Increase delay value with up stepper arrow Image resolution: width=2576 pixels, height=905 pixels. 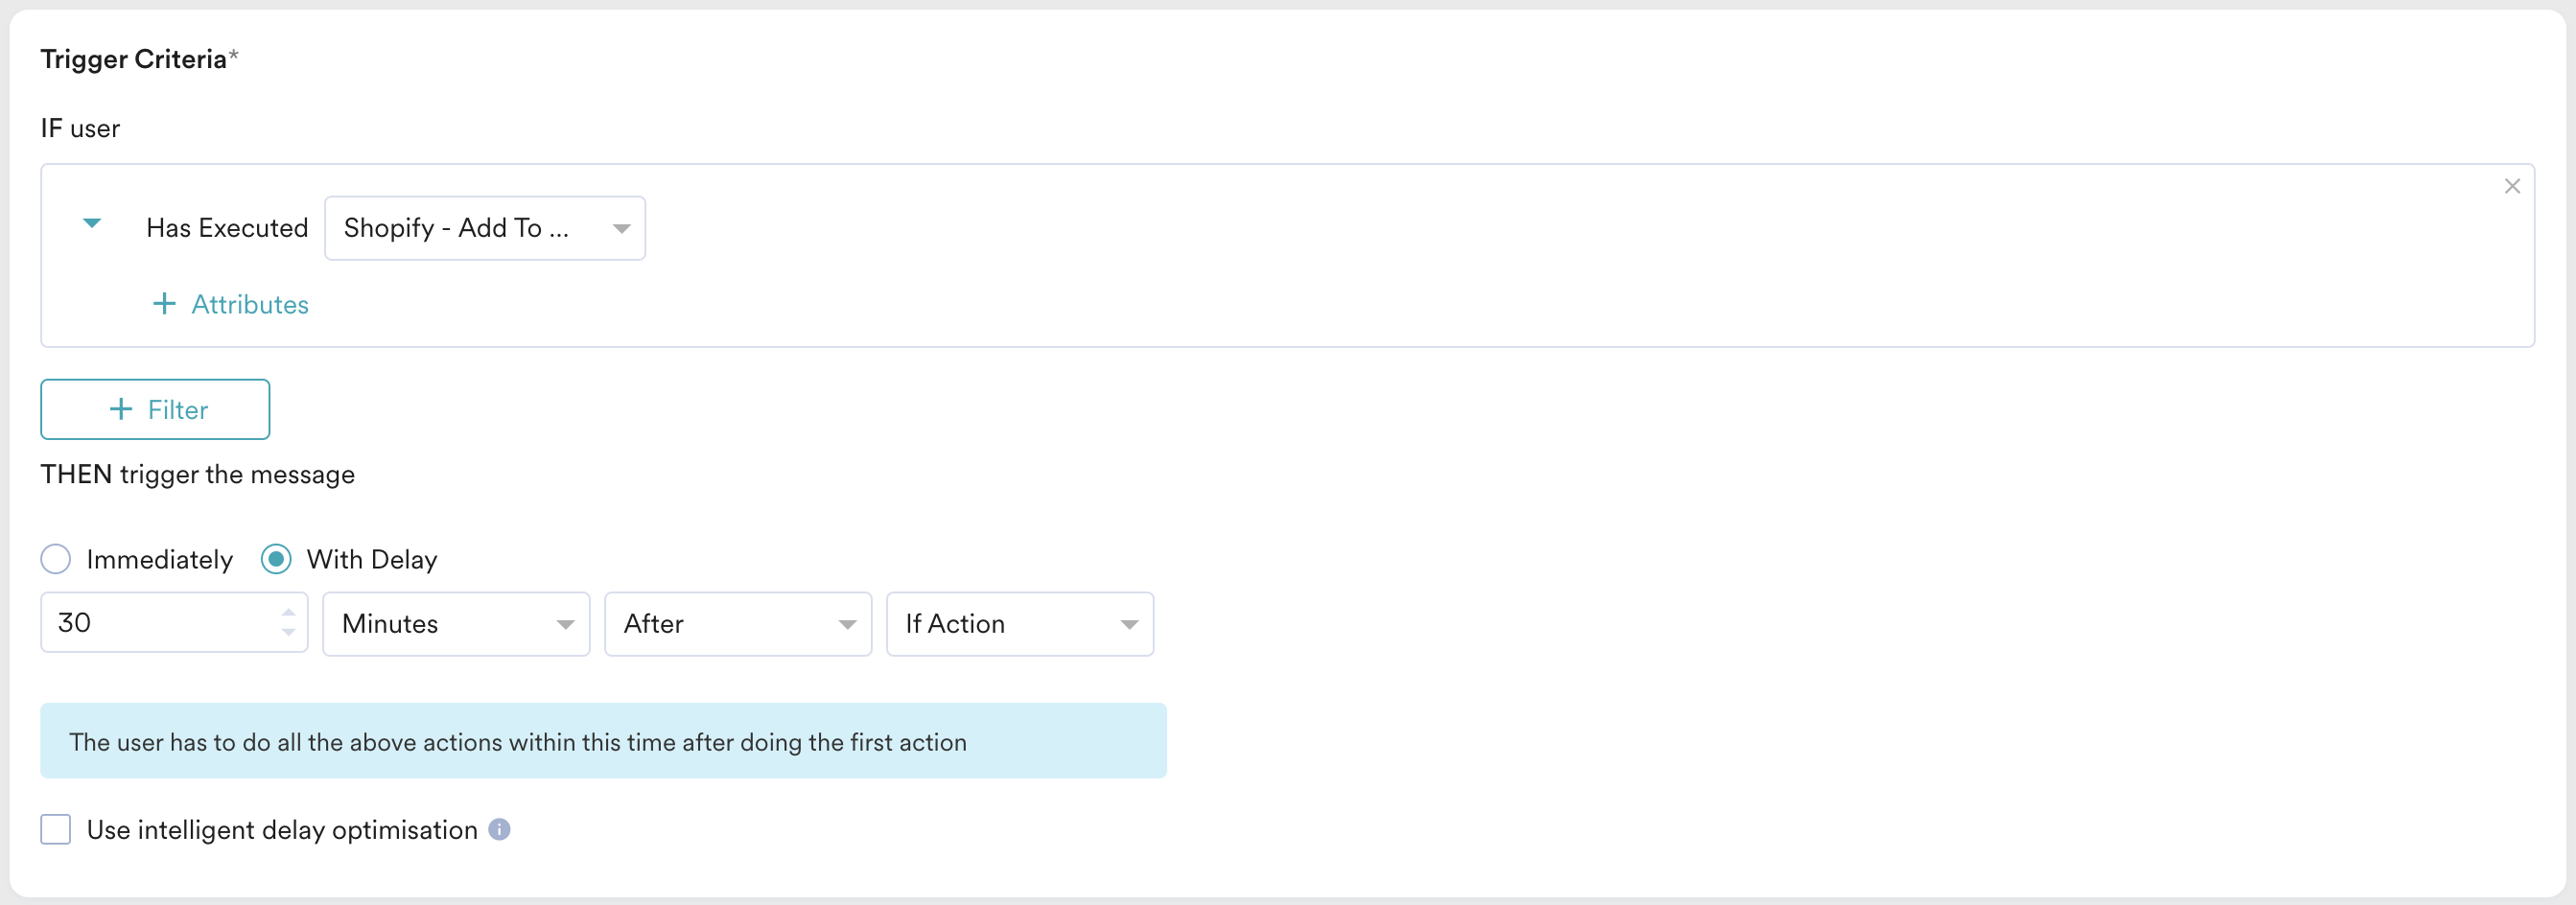[288, 612]
